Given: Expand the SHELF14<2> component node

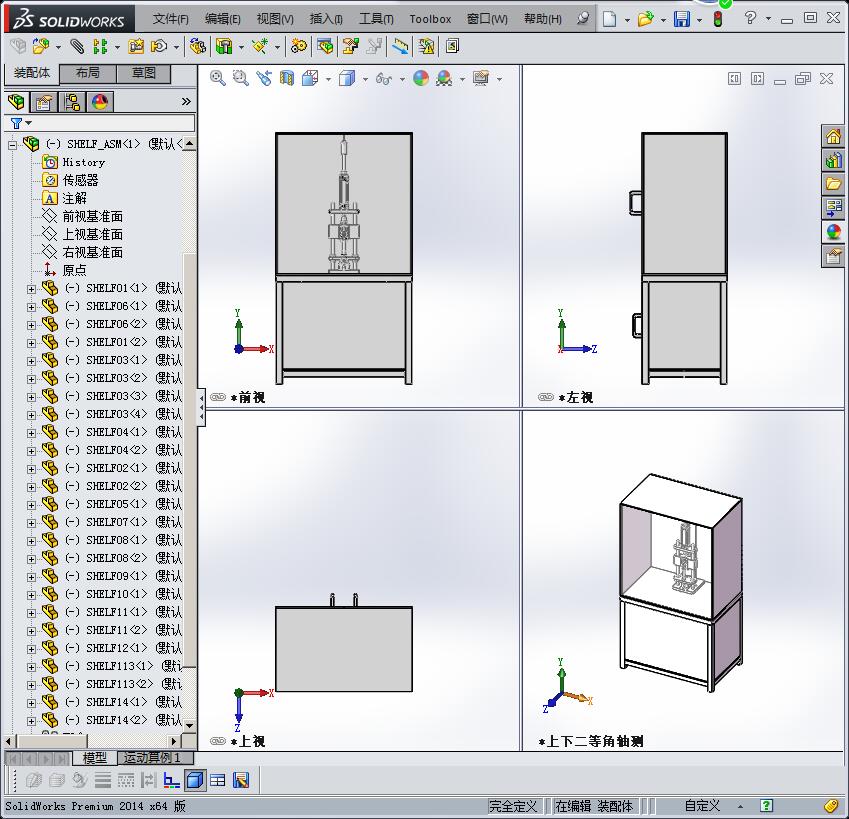Looking at the screenshot, I should tap(31, 721).
